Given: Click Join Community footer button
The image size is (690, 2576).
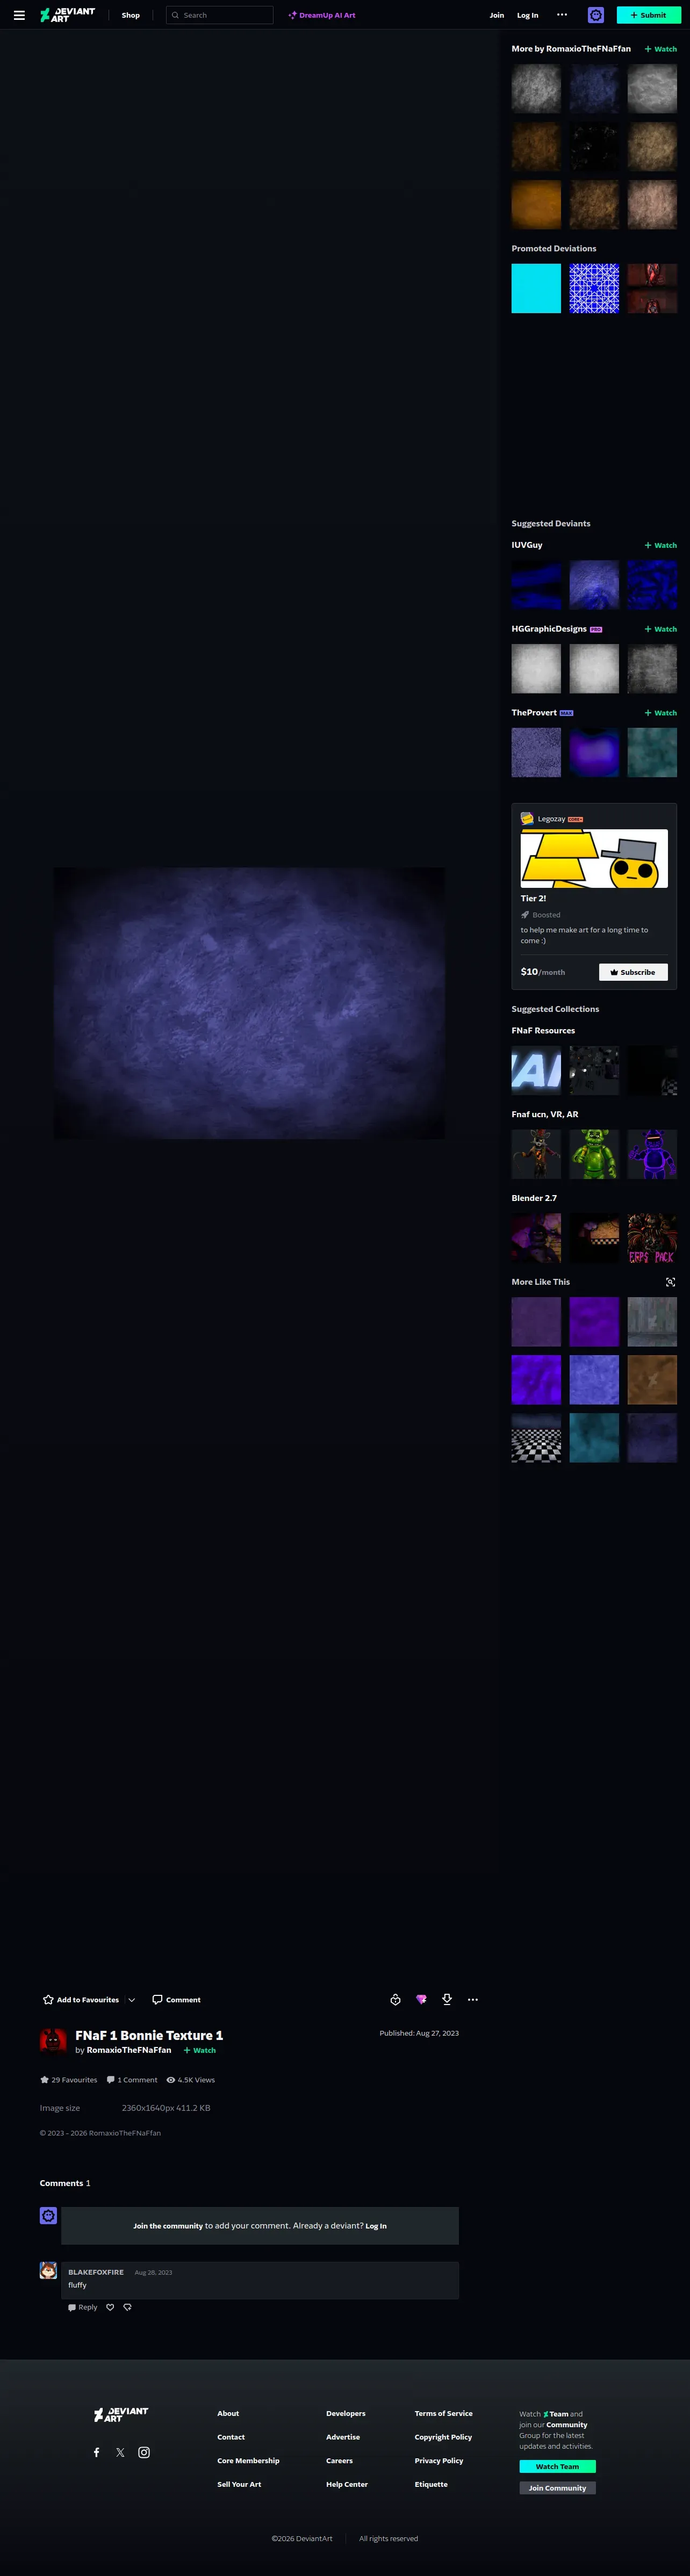Looking at the screenshot, I should tap(557, 2488).
